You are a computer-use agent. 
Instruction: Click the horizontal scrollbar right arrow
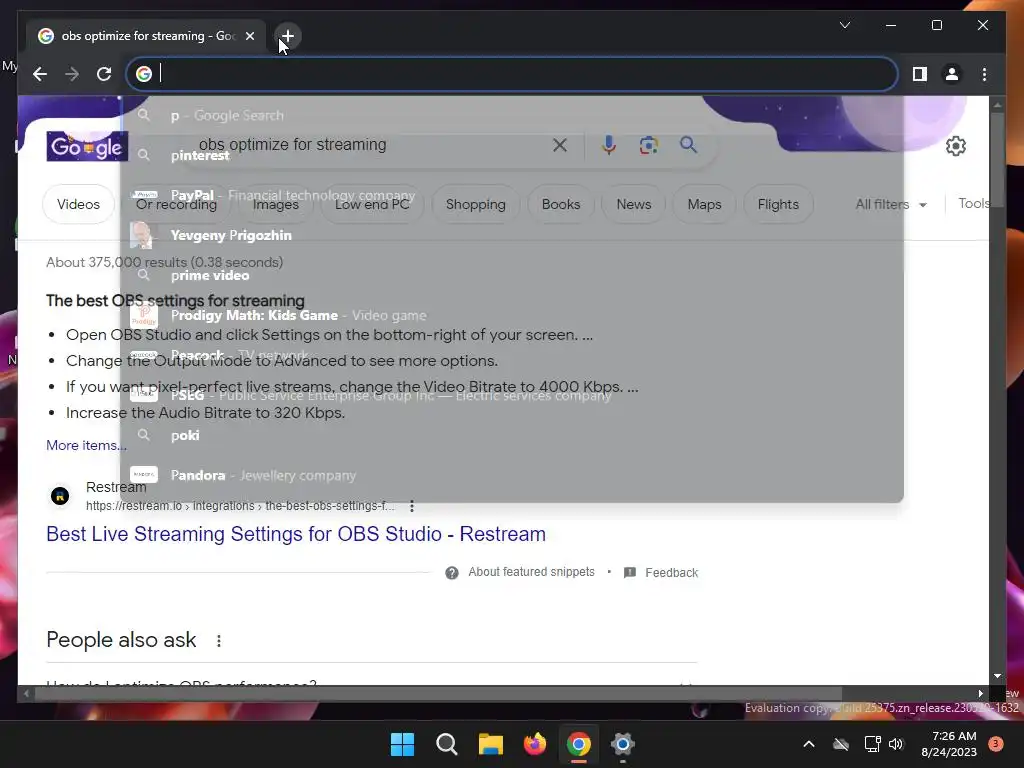pyautogui.click(x=980, y=694)
